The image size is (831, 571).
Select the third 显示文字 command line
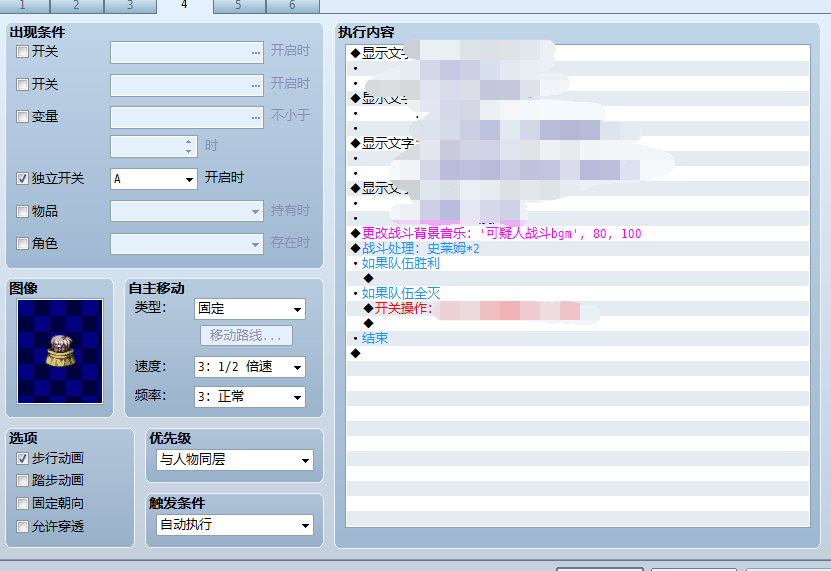coord(578,143)
